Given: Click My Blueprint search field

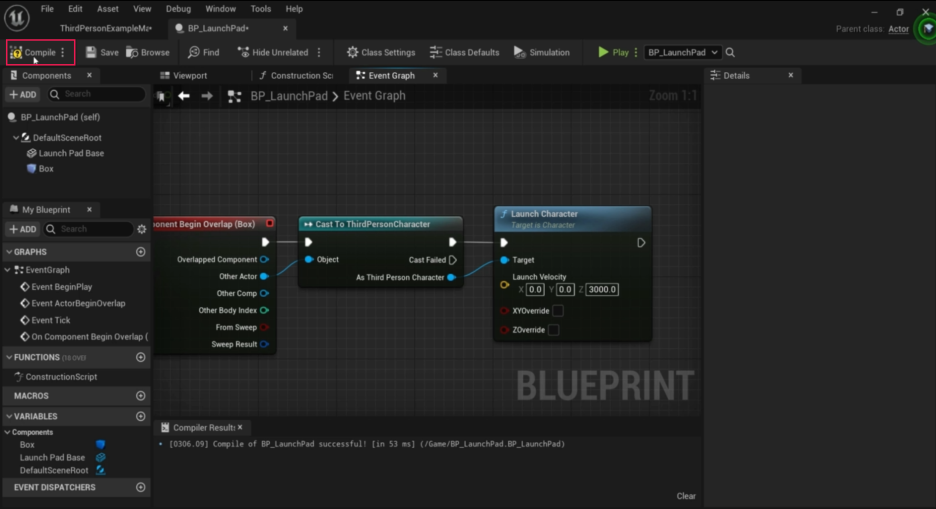Looking at the screenshot, I should (x=88, y=229).
